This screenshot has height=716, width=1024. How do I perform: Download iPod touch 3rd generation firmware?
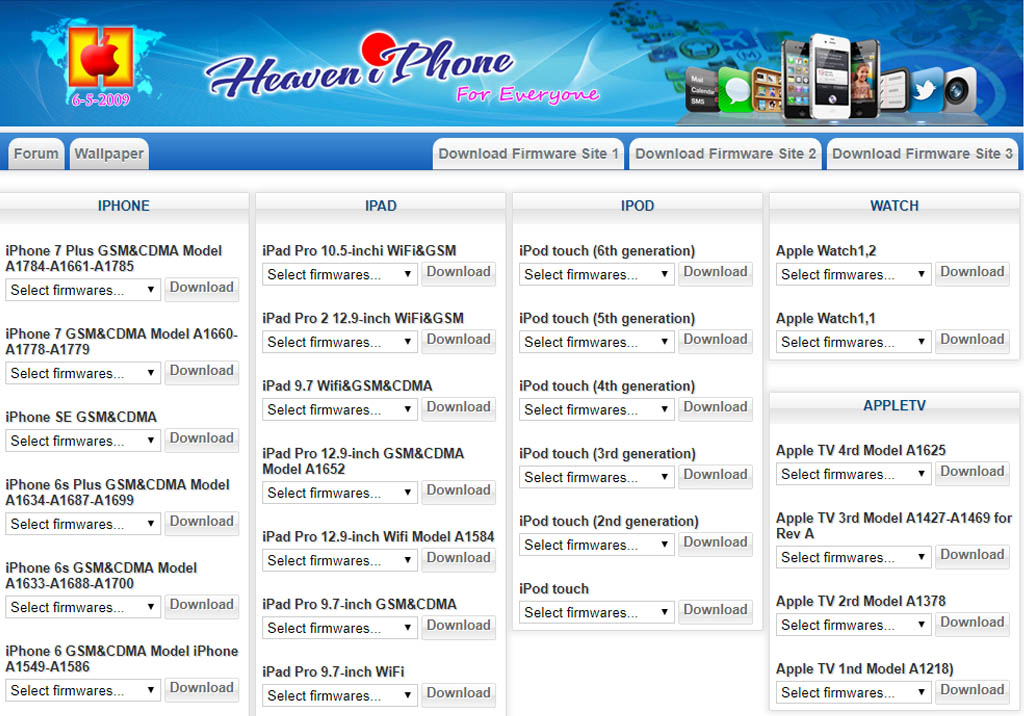tap(715, 476)
